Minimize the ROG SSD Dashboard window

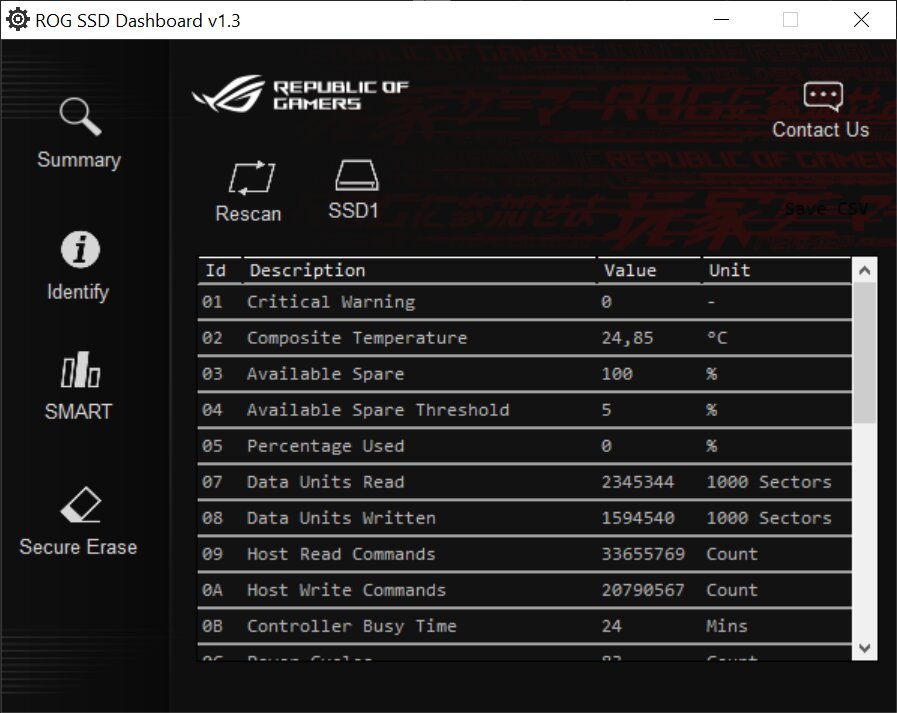722,20
